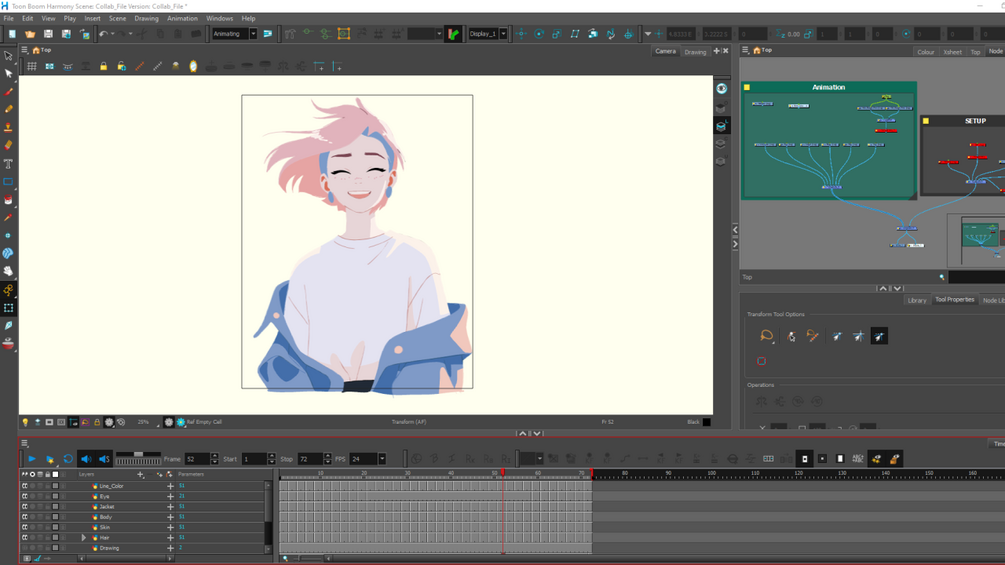Viewport: 1005px width, 565px height.
Task: Open the File menu
Action: (8, 19)
